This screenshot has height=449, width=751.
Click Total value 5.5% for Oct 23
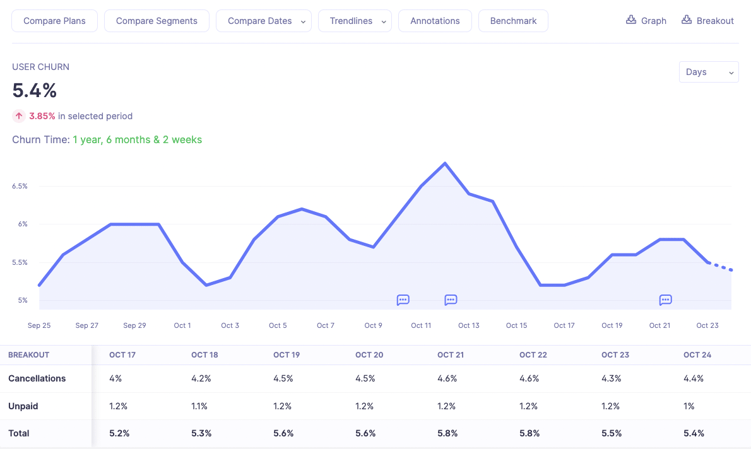(x=612, y=433)
